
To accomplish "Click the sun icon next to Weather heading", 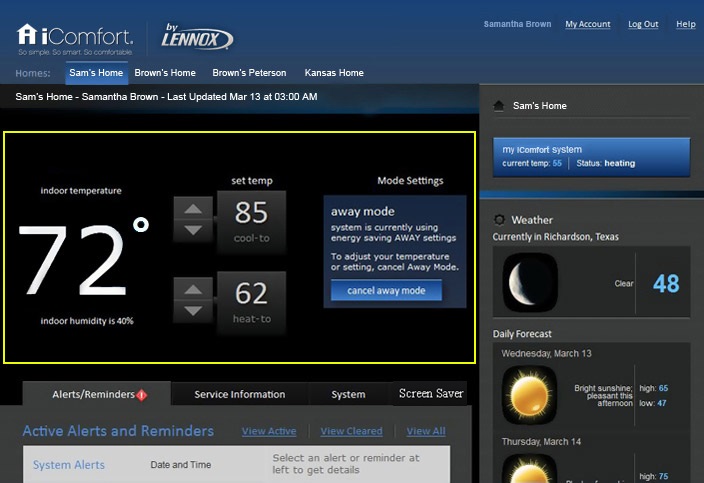I will [499, 219].
